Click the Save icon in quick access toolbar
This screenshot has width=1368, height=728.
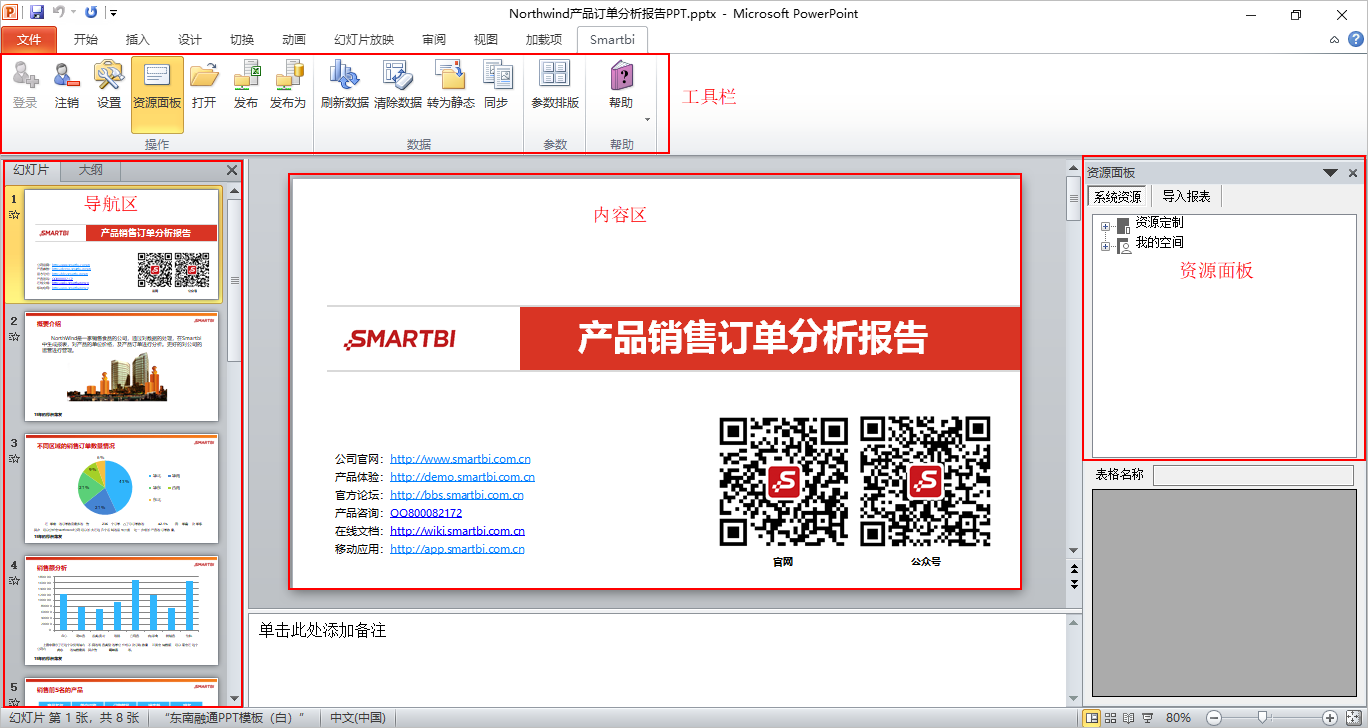tap(37, 13)
